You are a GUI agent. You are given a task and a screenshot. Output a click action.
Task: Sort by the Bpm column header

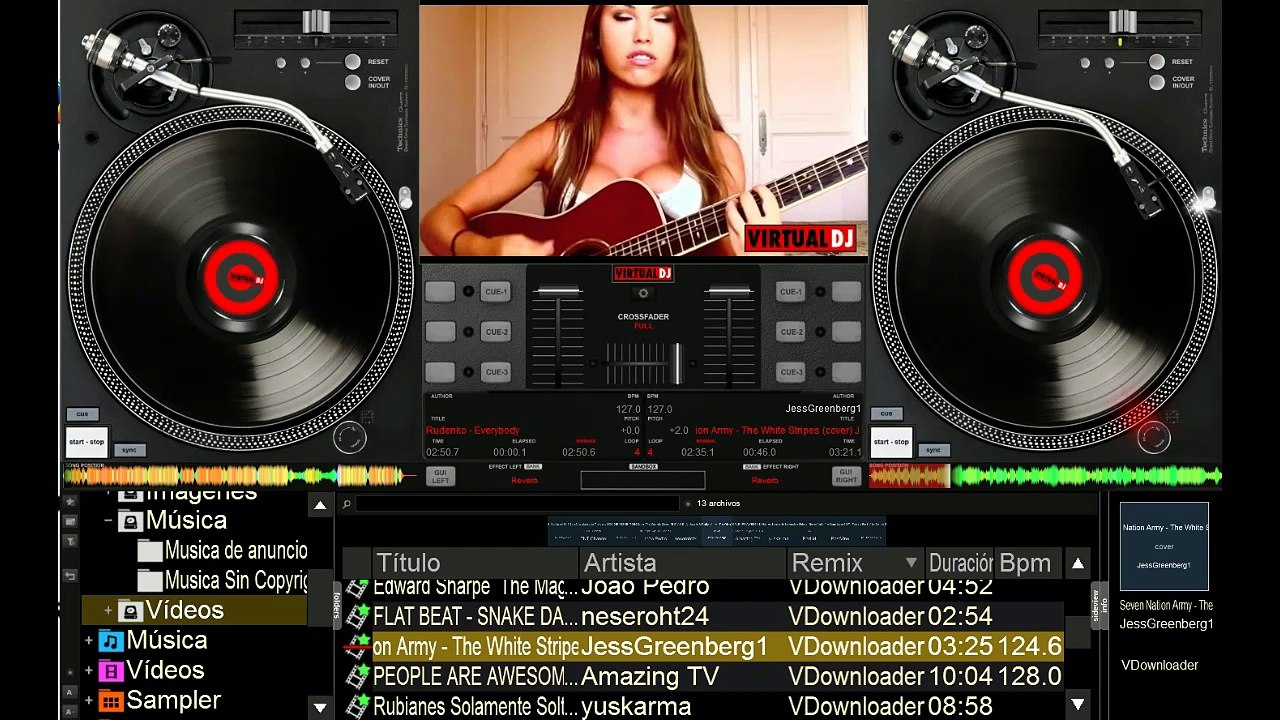tap(1029, 563)
